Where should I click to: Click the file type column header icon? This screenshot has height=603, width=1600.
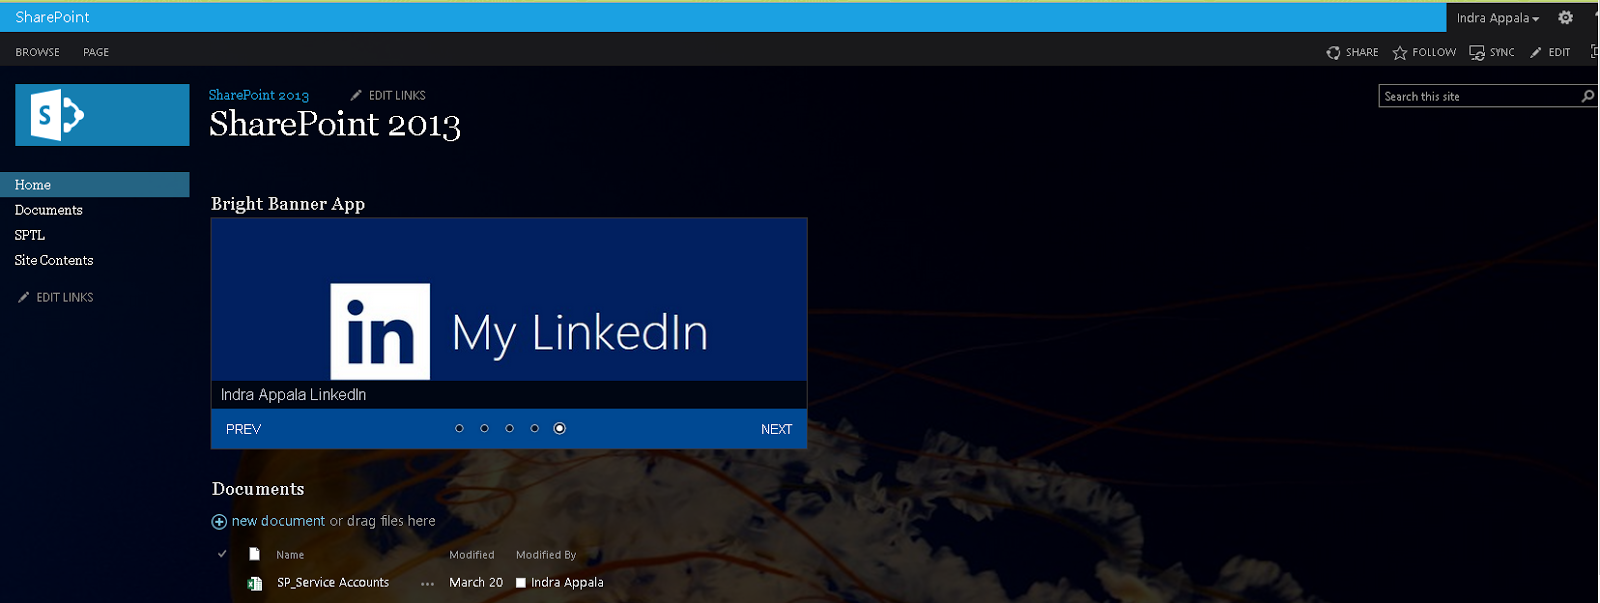click(x=254, y=554)
